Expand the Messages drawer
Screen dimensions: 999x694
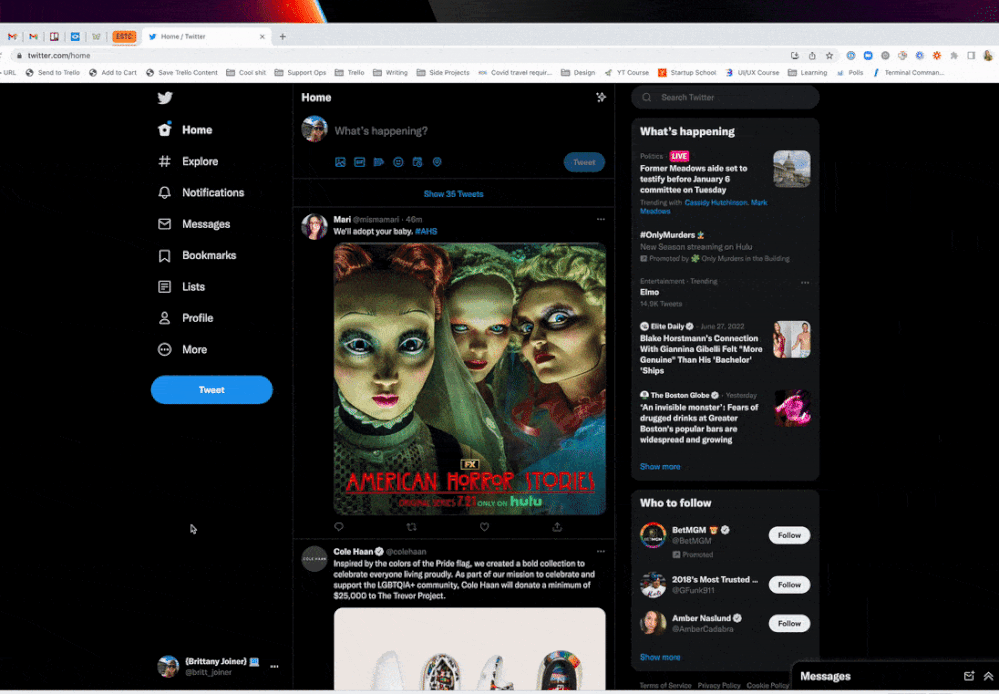988,676
